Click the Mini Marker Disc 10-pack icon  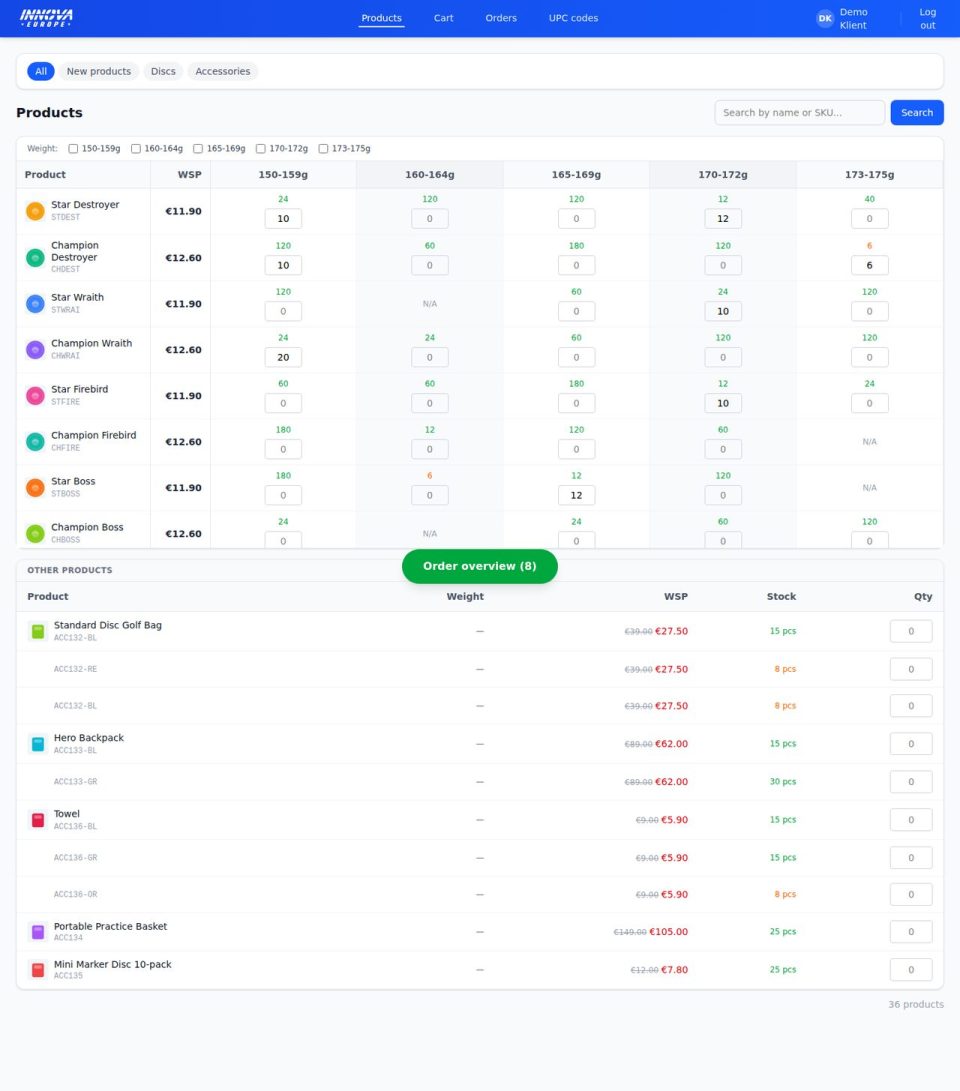(38, 969)
